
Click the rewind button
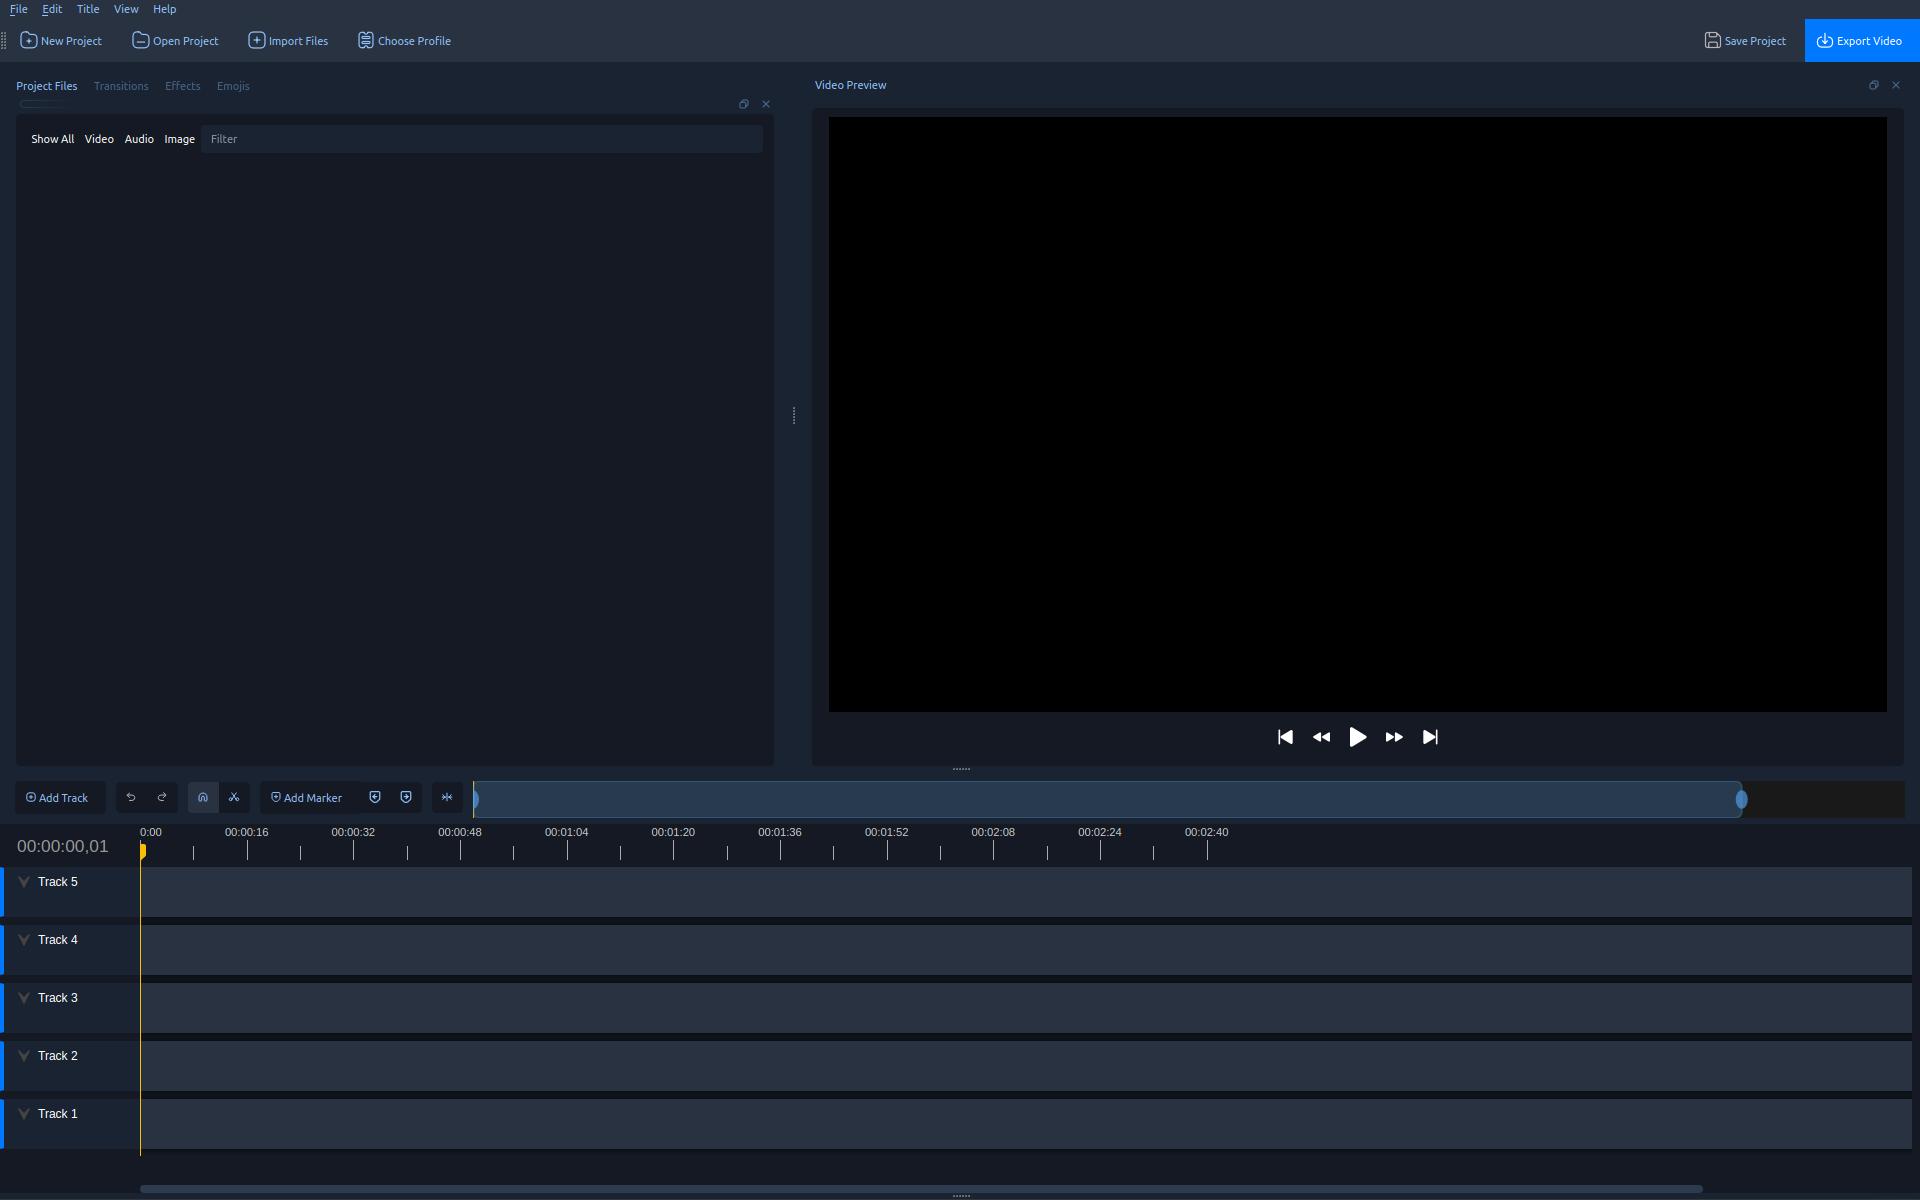click(1321, 737)
